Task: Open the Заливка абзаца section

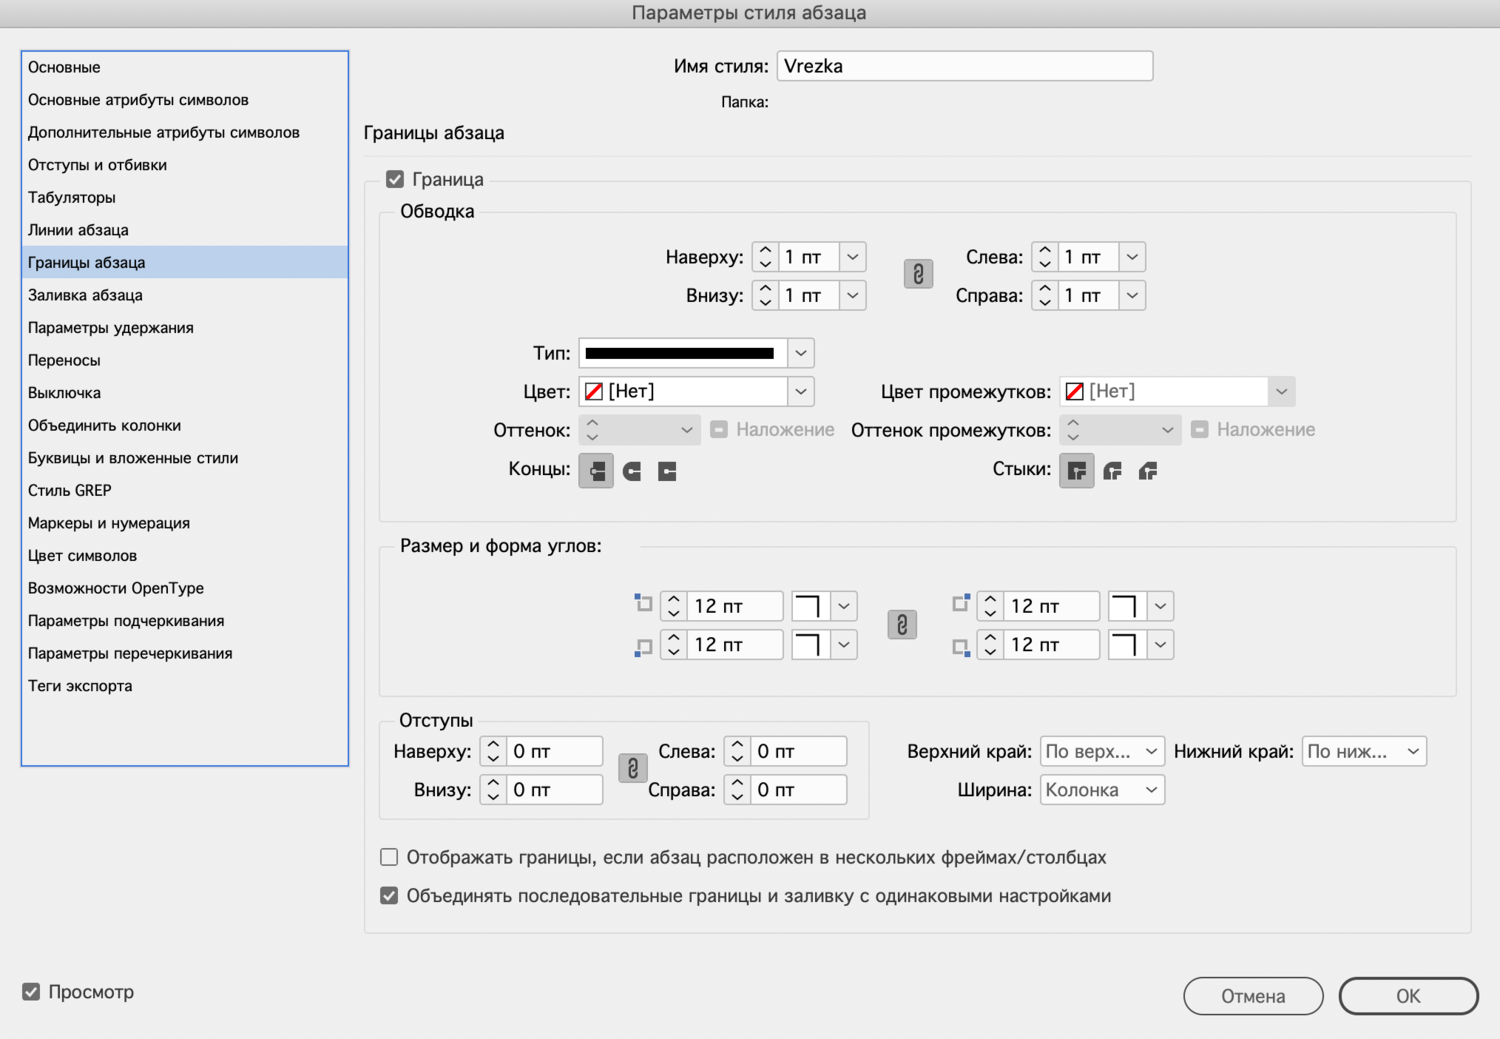Action: (x=185, y=295)
